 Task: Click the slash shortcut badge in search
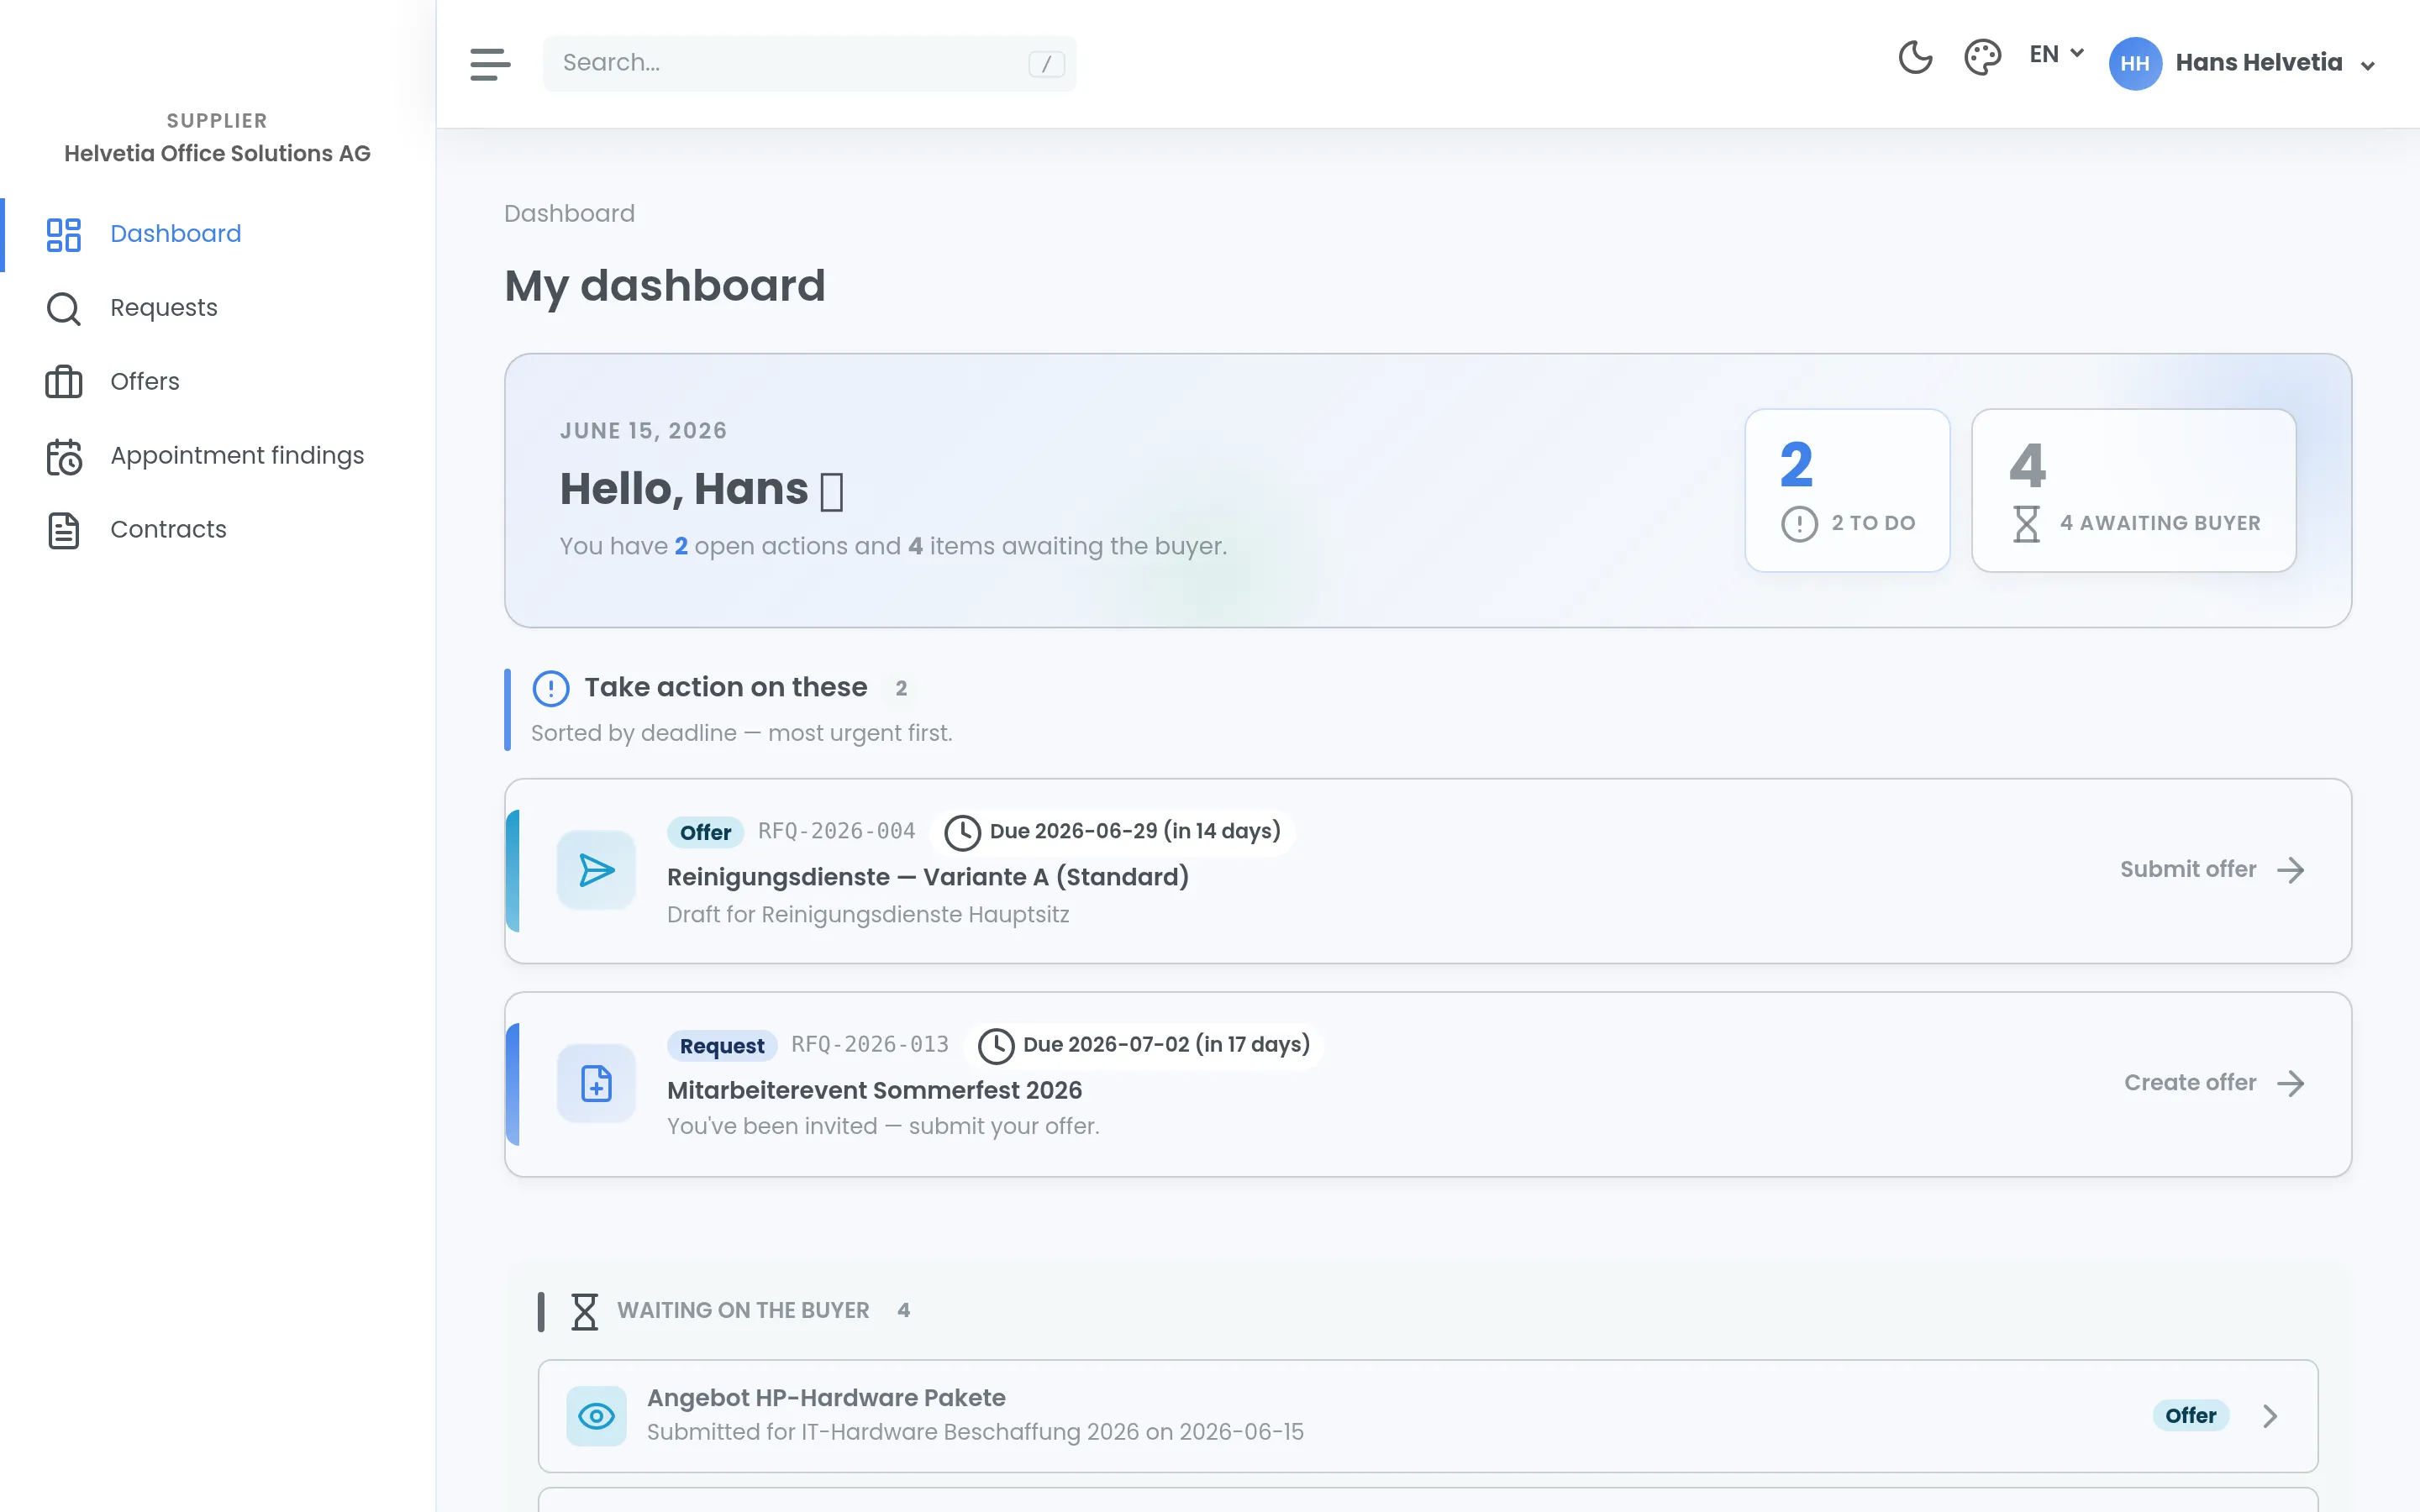tap(1046, 64)
